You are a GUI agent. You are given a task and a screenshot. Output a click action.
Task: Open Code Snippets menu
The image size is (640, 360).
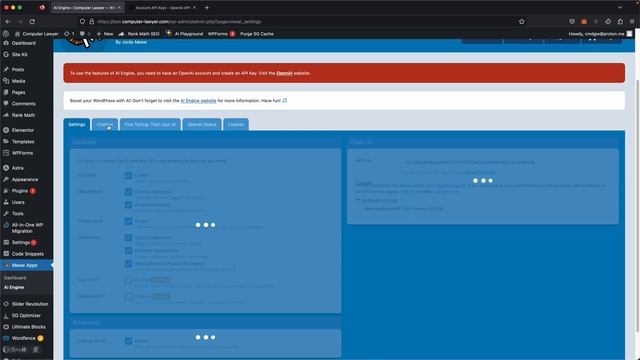pos(27,254)
